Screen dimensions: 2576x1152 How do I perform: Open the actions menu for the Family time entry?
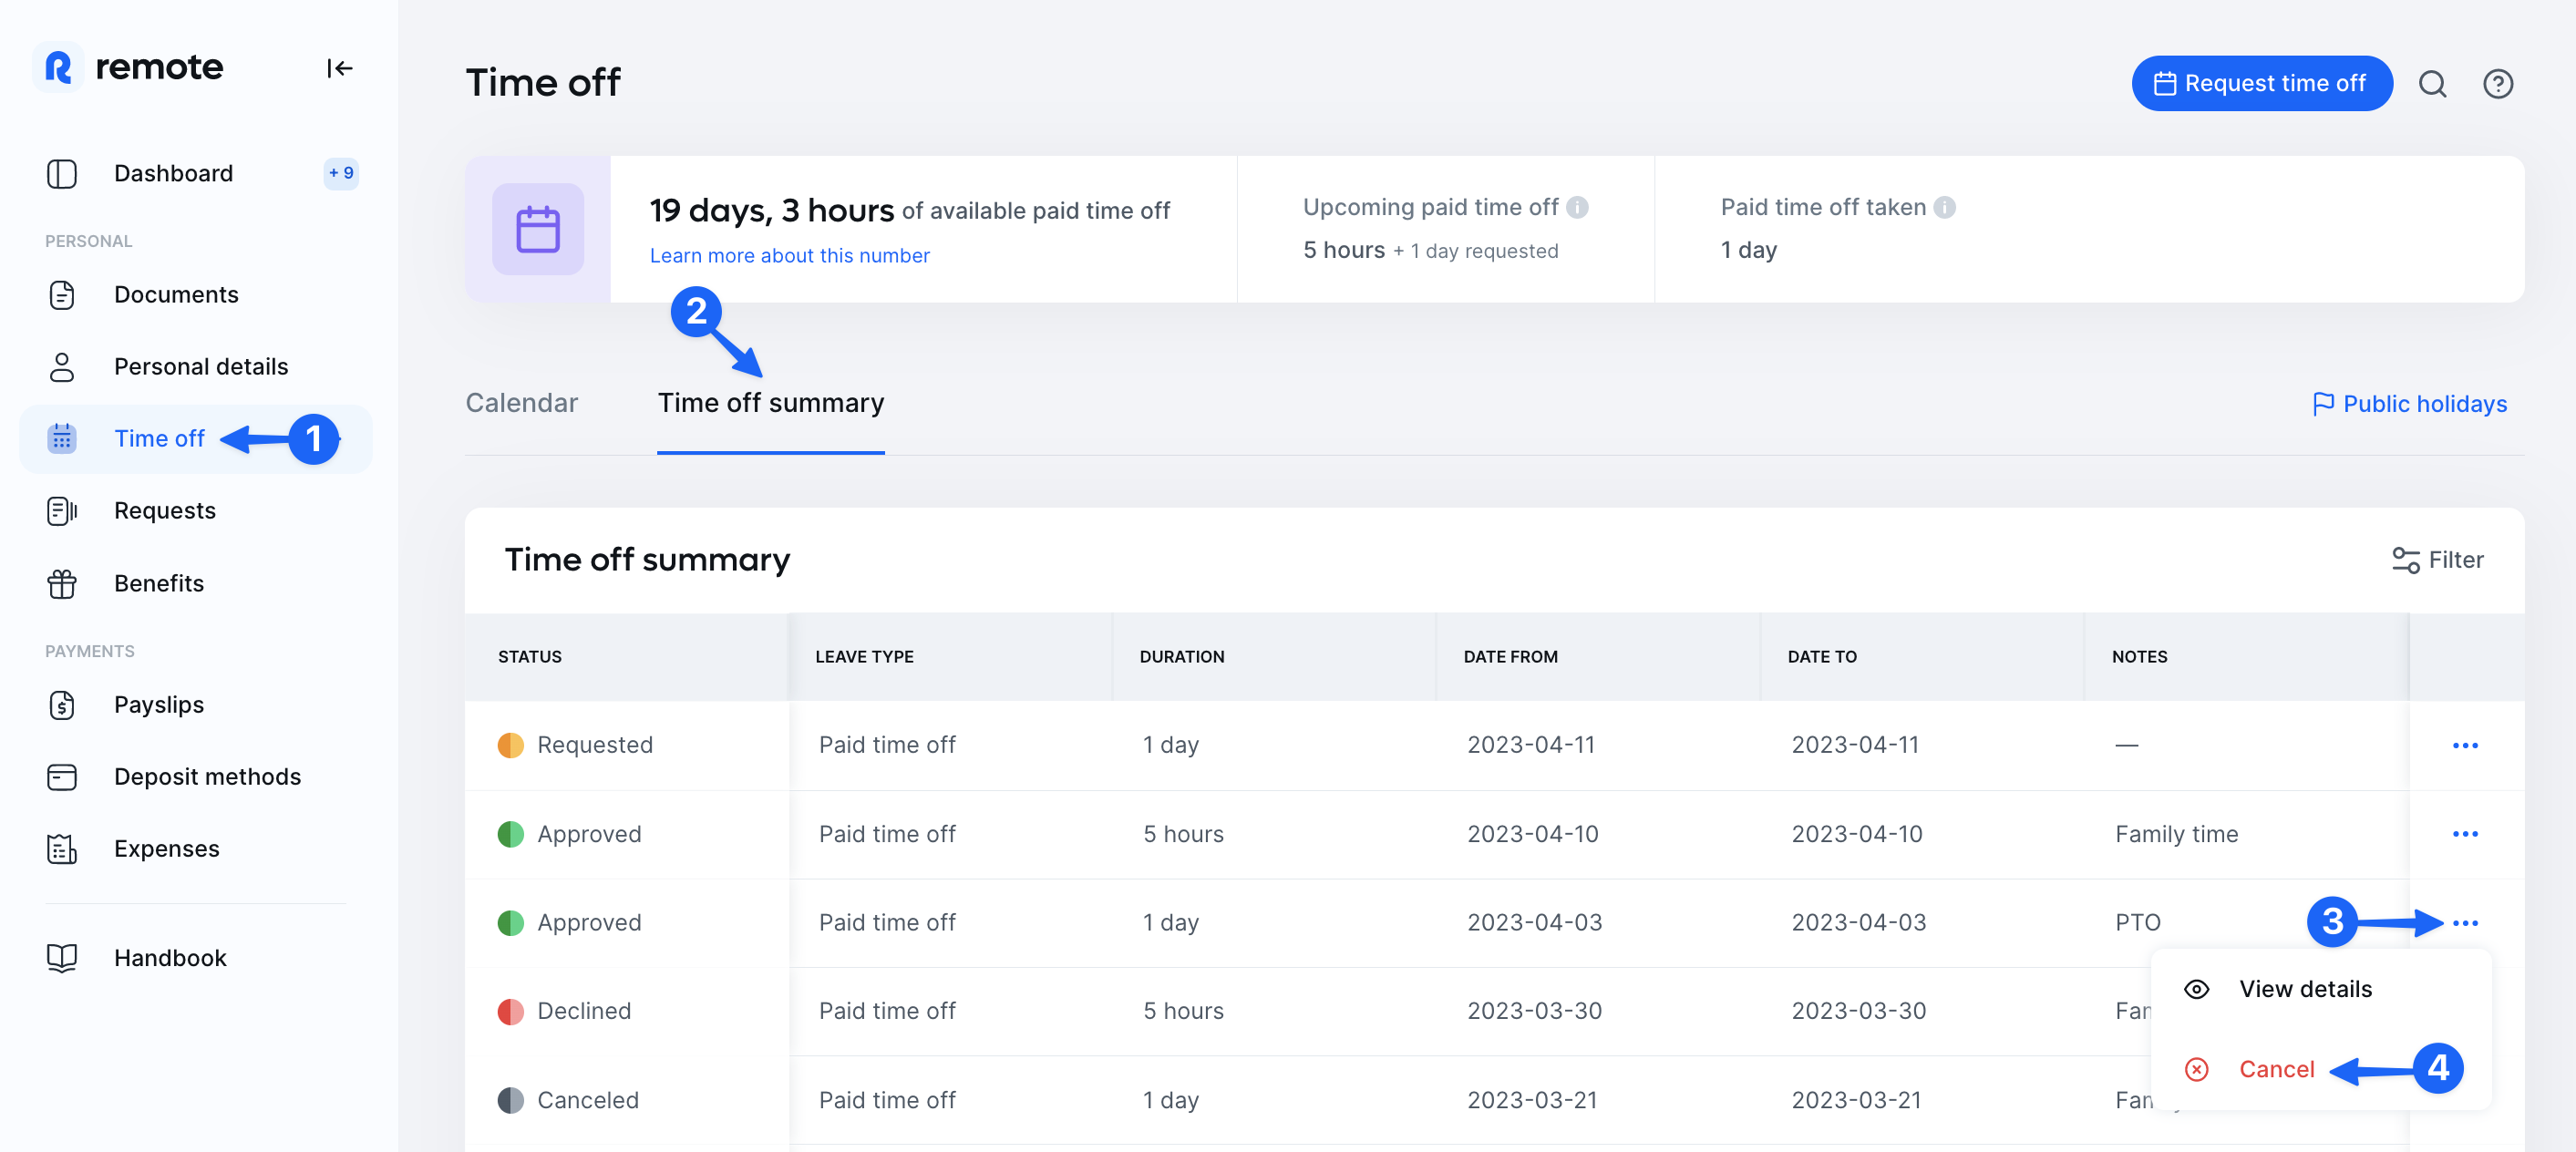point(2467,833)
